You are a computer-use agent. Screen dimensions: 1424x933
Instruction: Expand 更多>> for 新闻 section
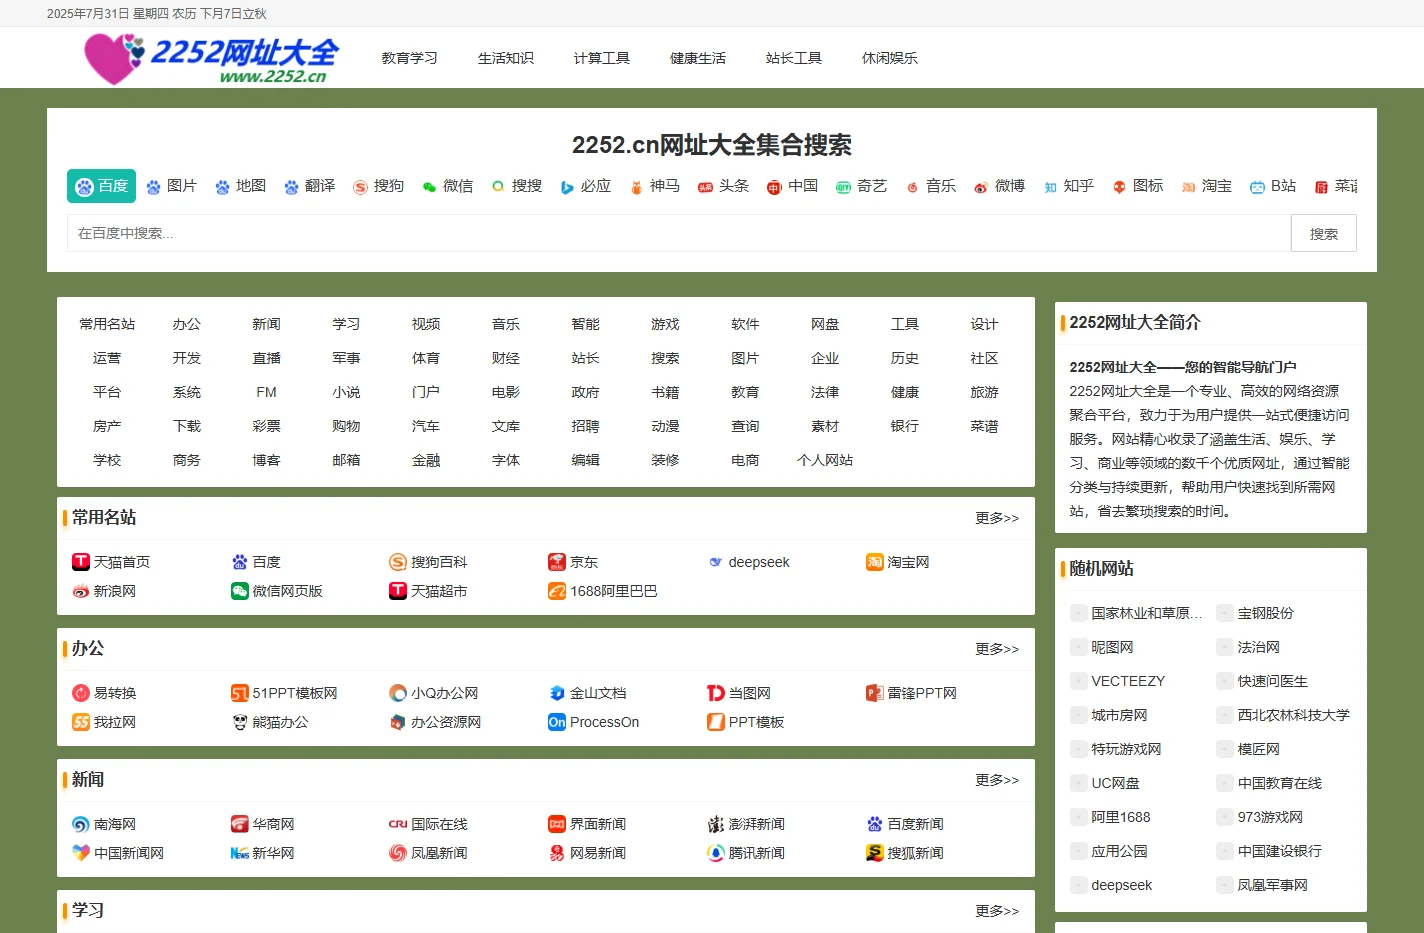[x=997, y=780]
